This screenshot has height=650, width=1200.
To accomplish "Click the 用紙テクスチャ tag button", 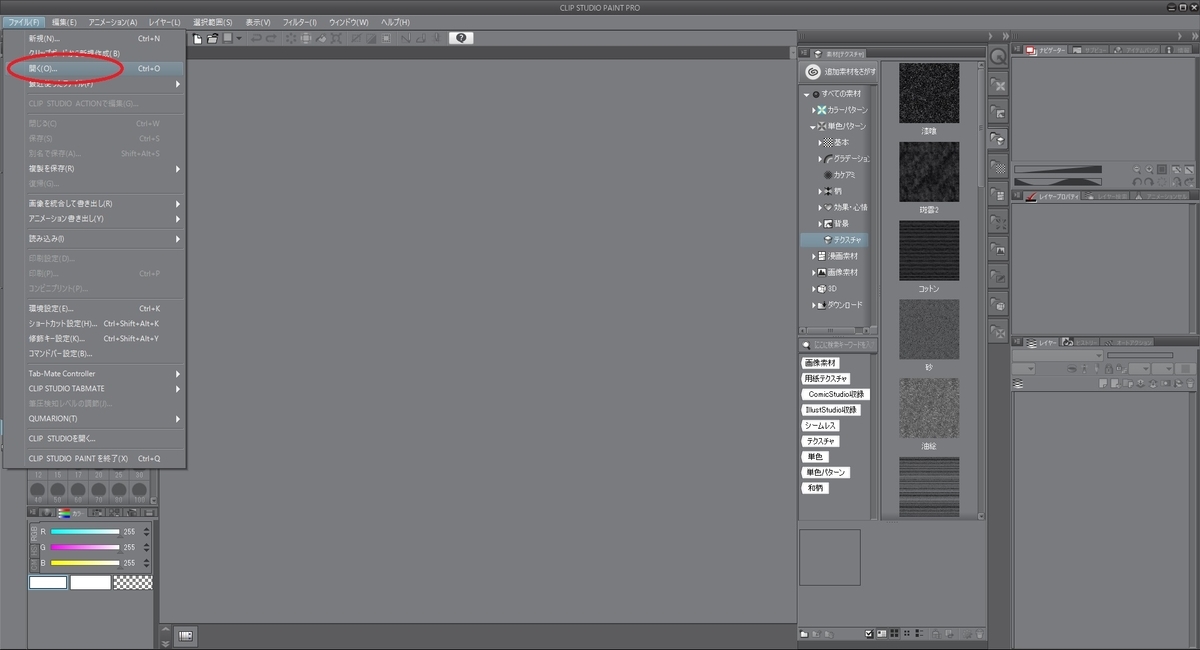I will click(826, 379).
